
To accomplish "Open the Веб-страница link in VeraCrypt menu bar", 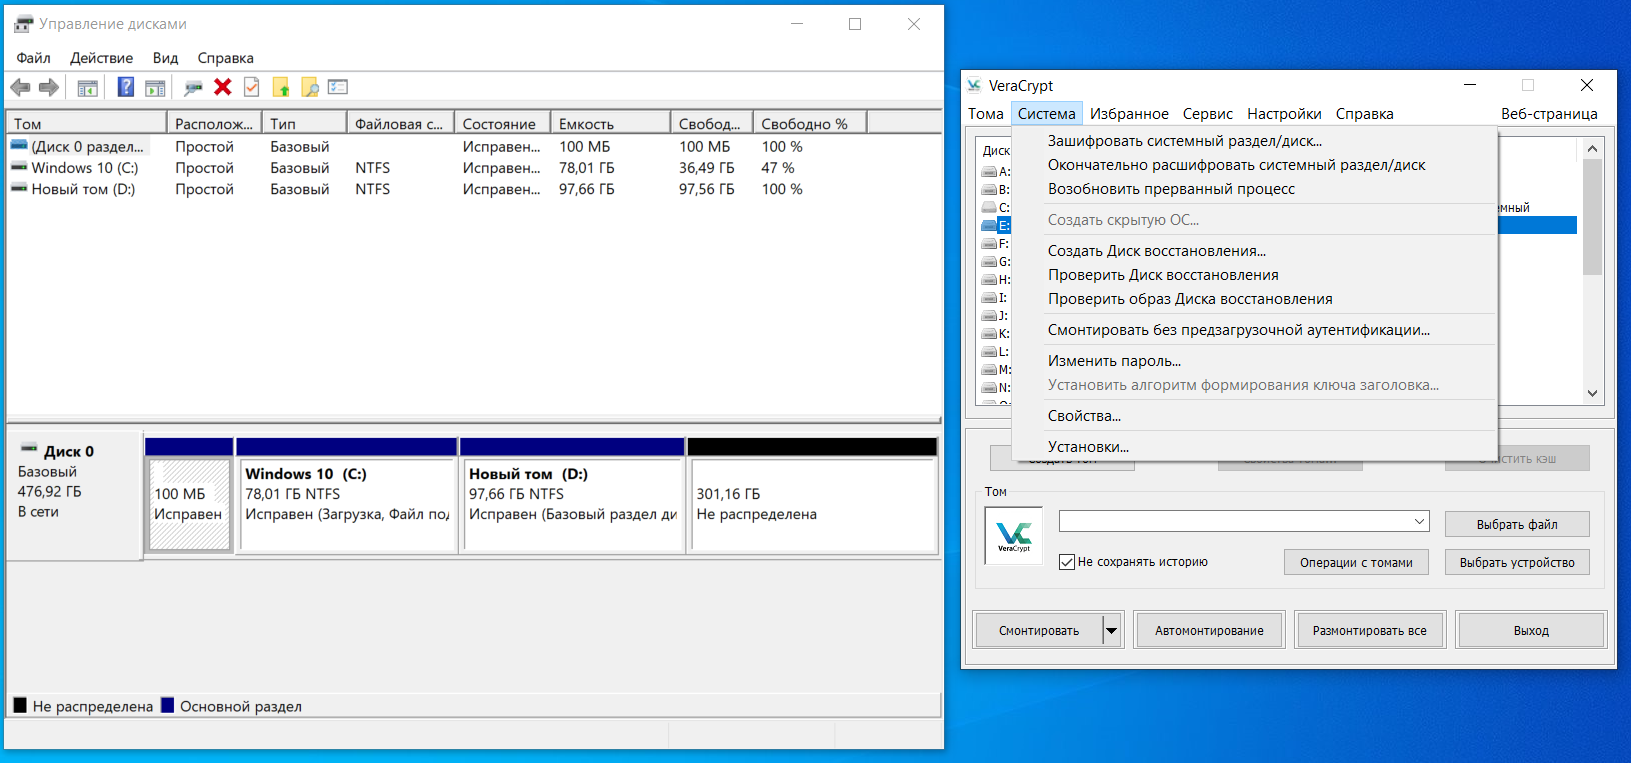I will tap(1549, 114).
